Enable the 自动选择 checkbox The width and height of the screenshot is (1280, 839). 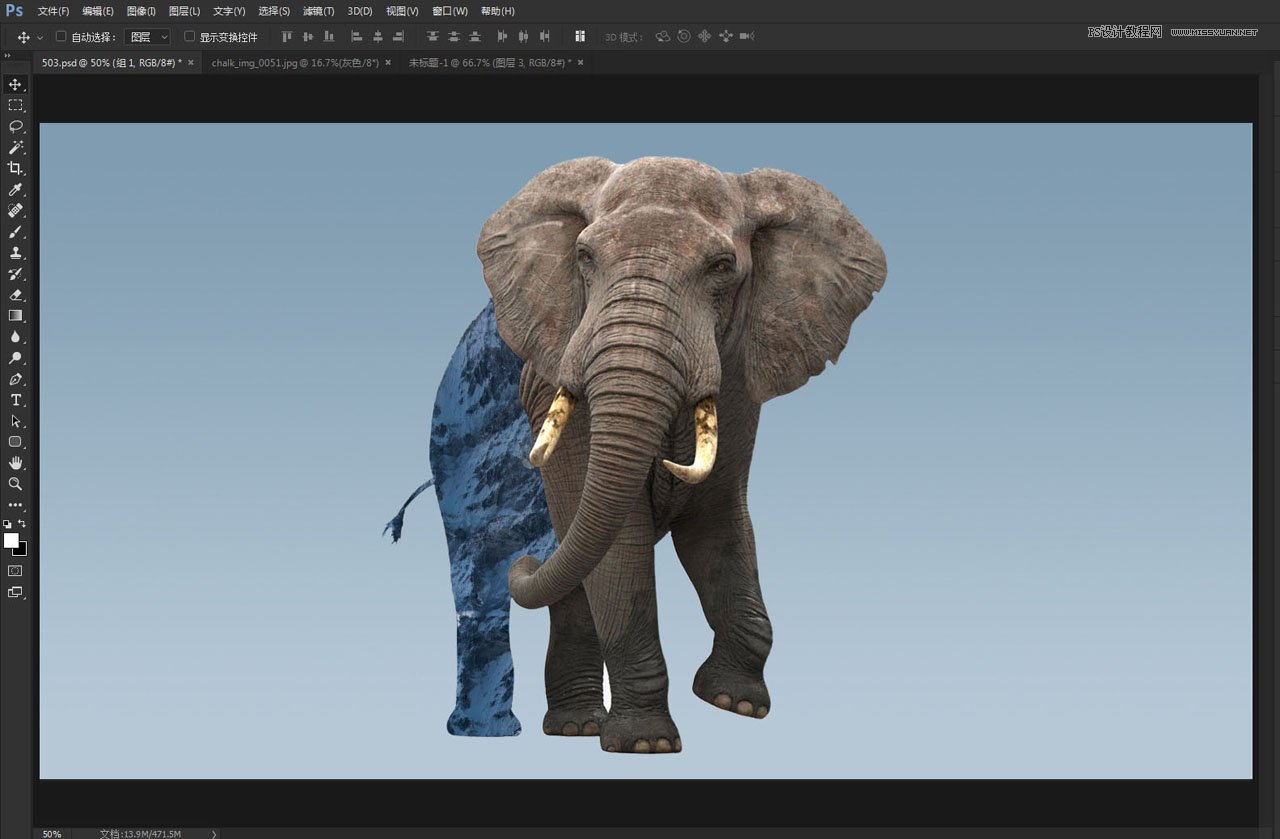click(x=61, y=37)
